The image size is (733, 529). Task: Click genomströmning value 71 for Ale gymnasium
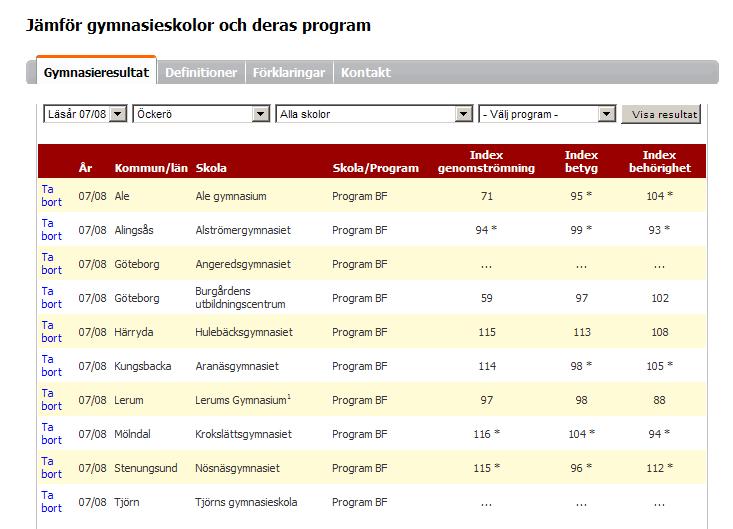tap(487, 196)
